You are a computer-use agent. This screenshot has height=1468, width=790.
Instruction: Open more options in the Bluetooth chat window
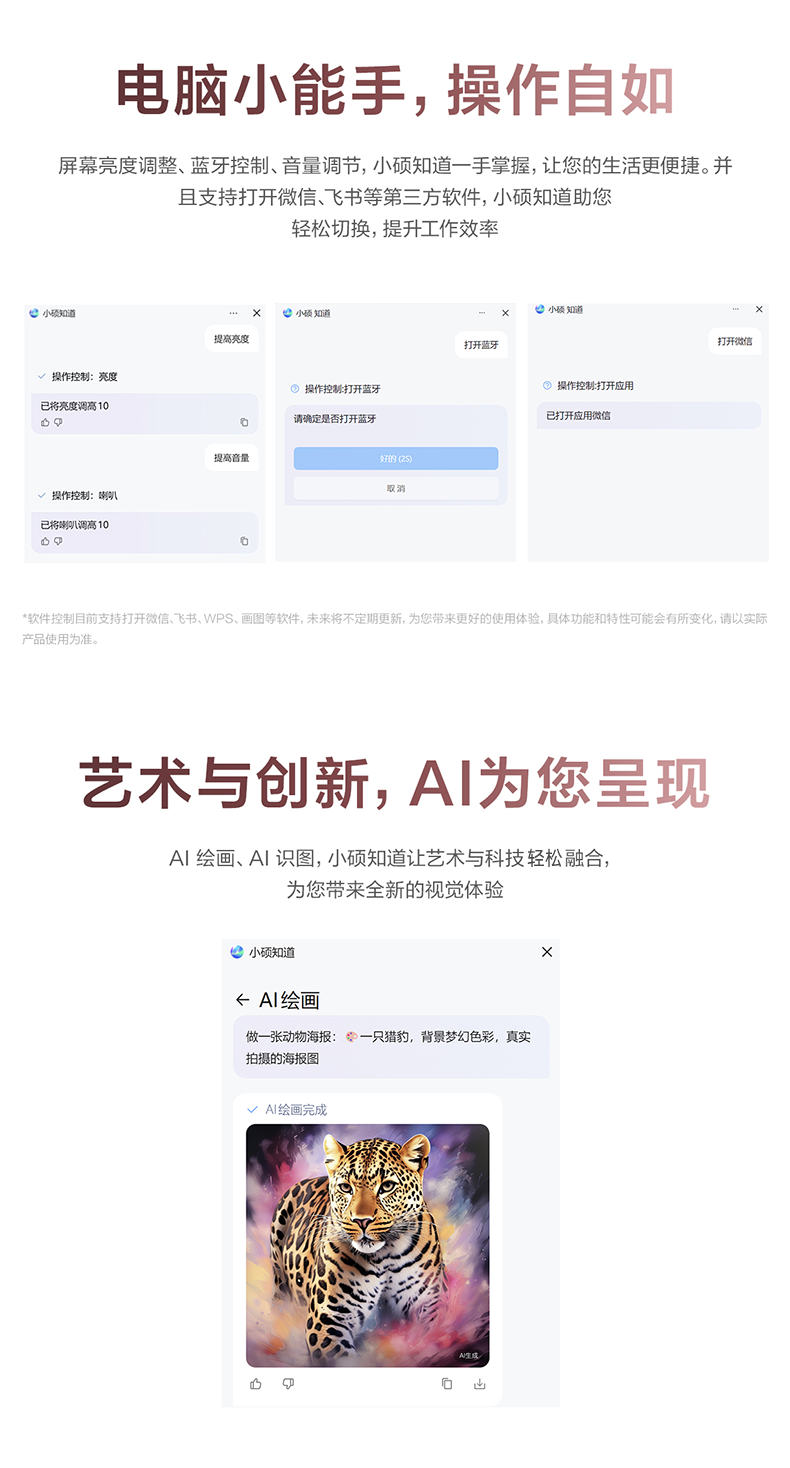click(x=482, y=313)
